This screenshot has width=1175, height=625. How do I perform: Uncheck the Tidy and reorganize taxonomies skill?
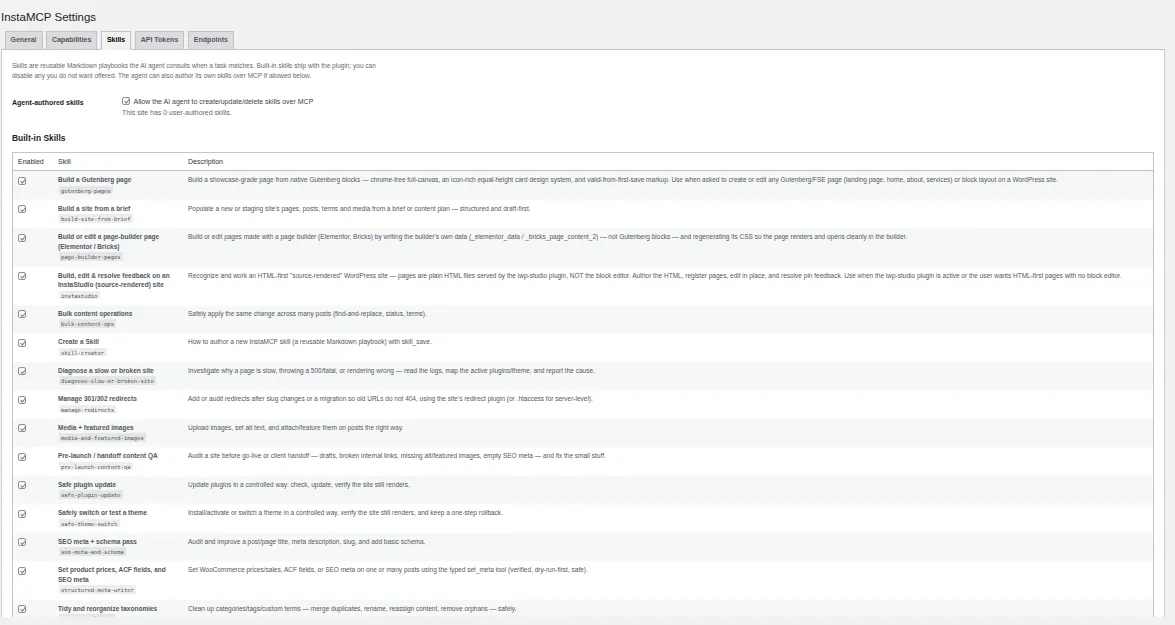22,609
